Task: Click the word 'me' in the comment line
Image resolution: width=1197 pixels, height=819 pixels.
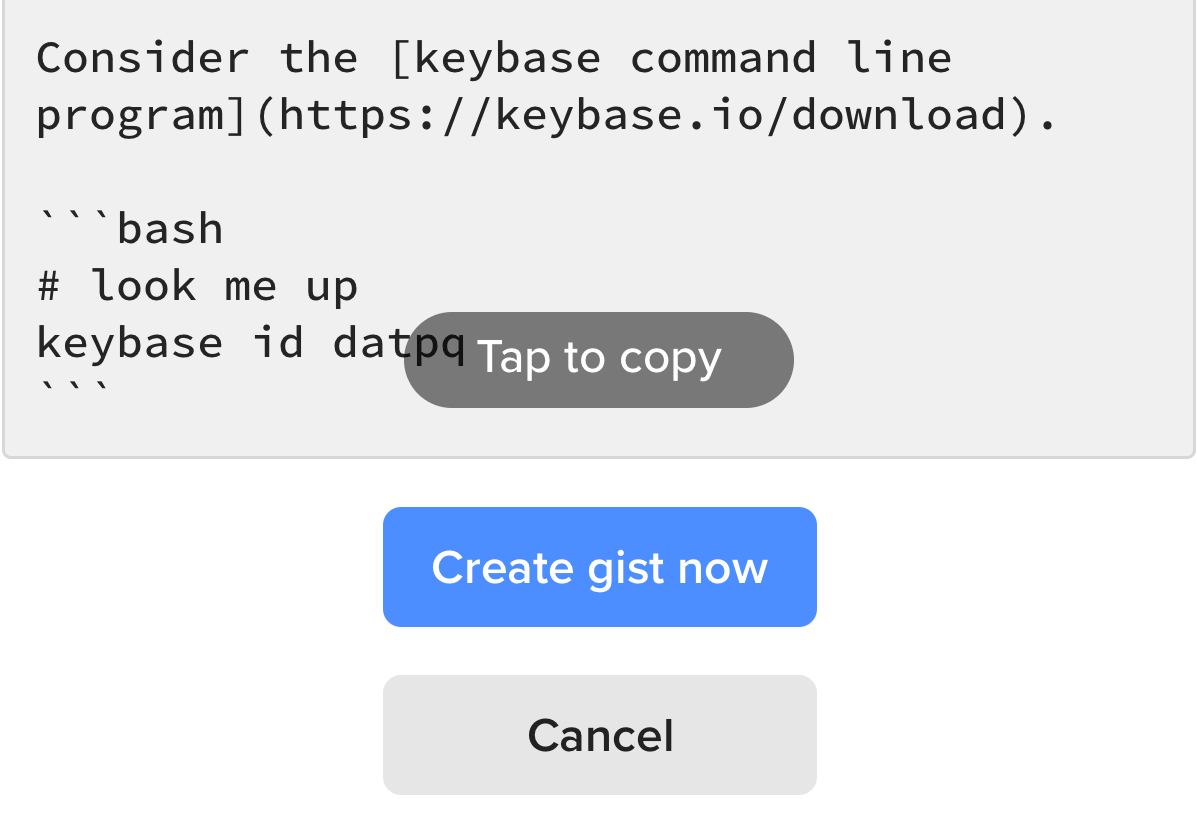Action: click(x=250, y=287)
